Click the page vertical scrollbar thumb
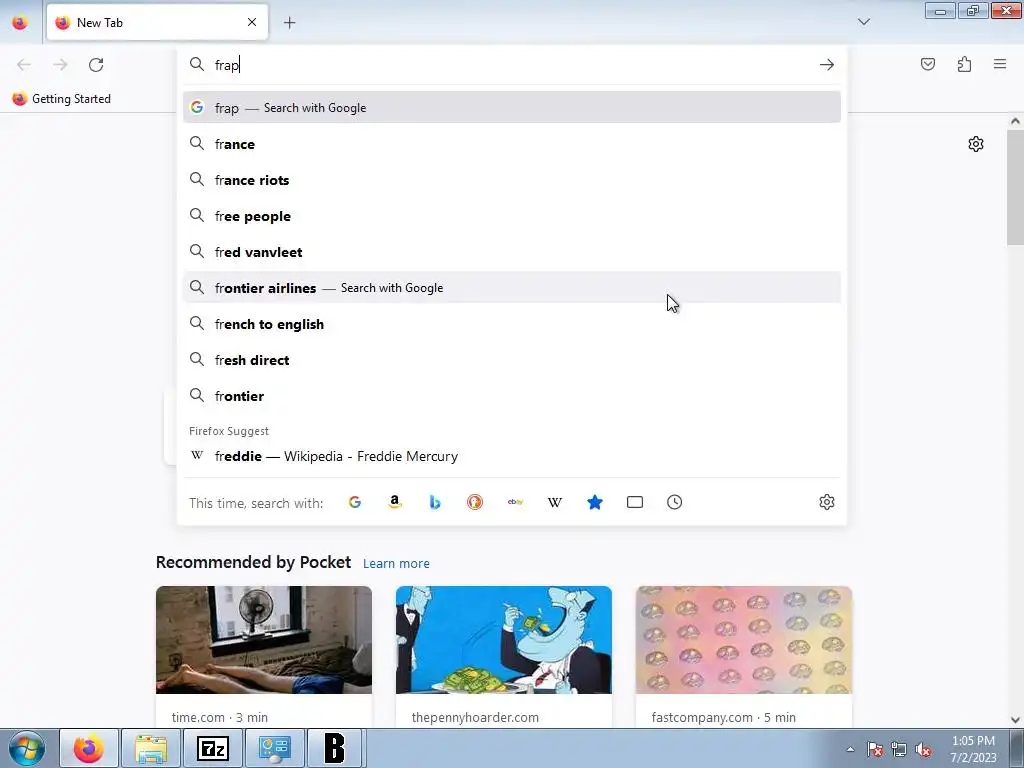1024x768 pixels. [x=1015, y=187]
